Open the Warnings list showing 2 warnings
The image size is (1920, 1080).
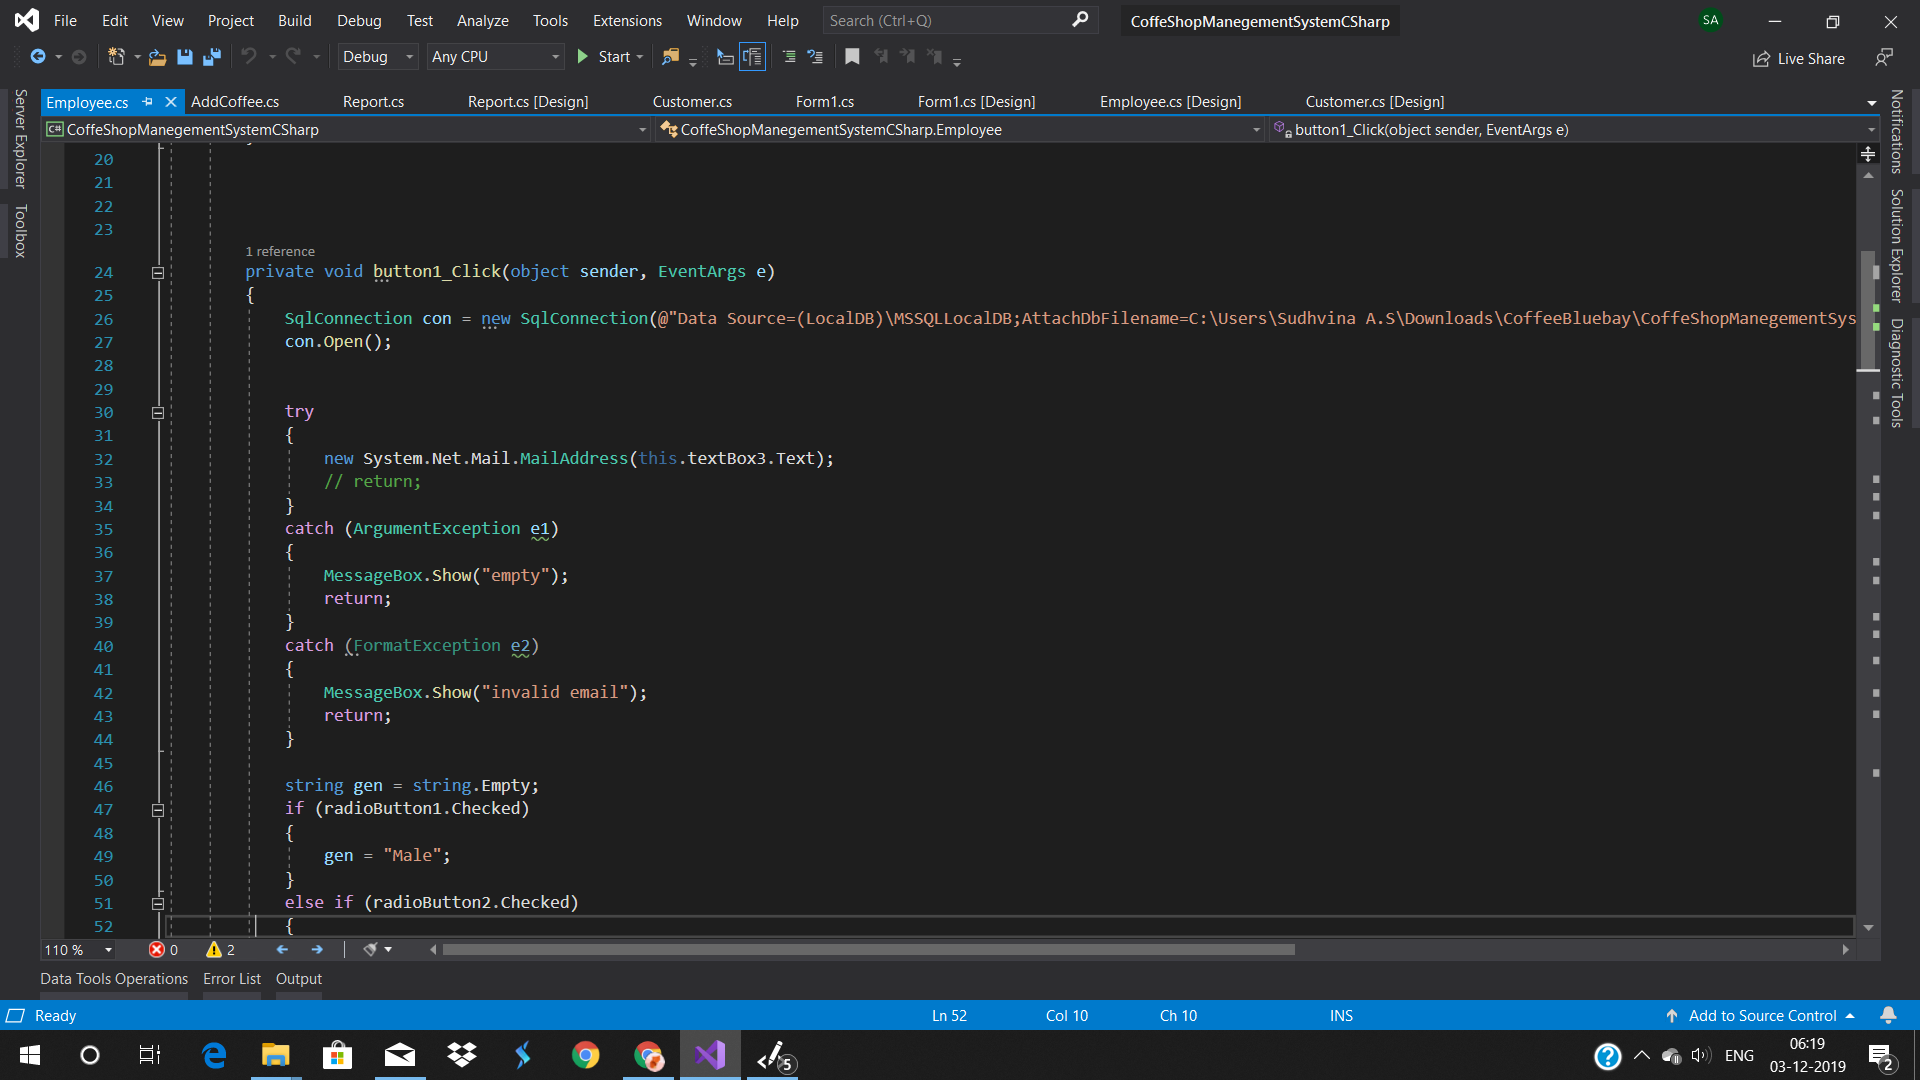coord(220,949)
